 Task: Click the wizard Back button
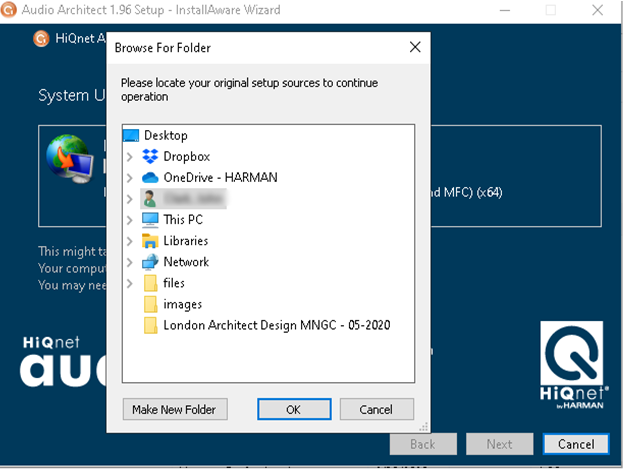point(423,444)
